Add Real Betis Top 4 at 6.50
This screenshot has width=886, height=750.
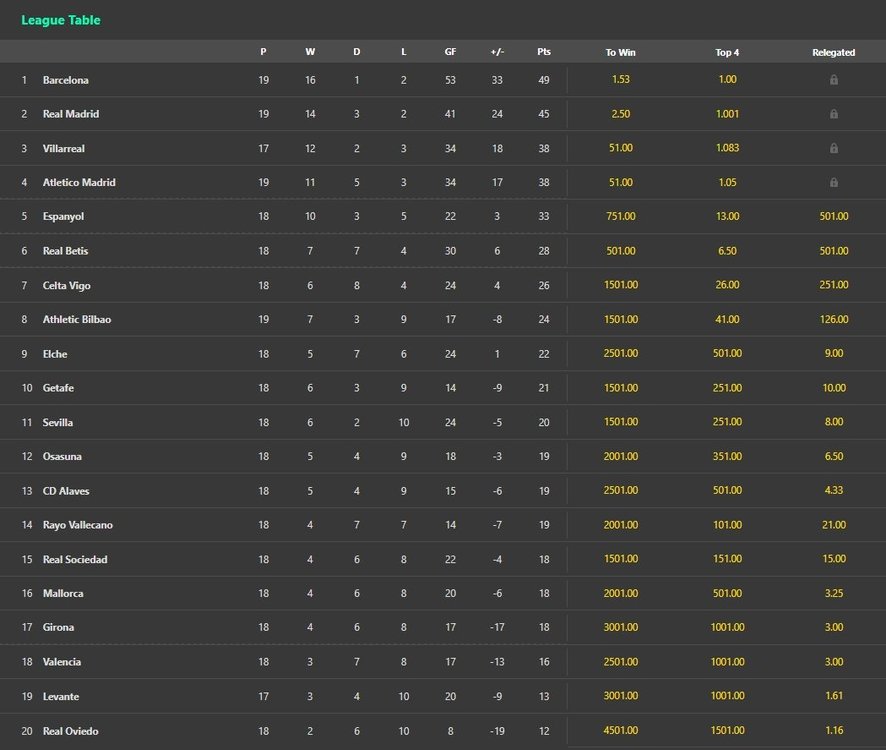[x=727, y=251]
